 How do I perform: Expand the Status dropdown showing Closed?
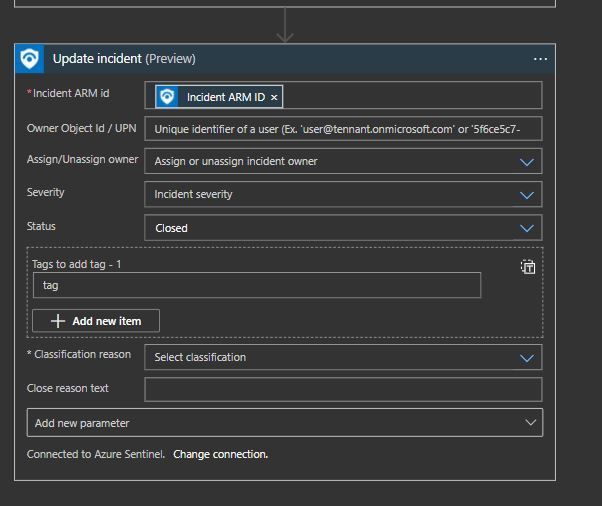click(x=527, y=228)
